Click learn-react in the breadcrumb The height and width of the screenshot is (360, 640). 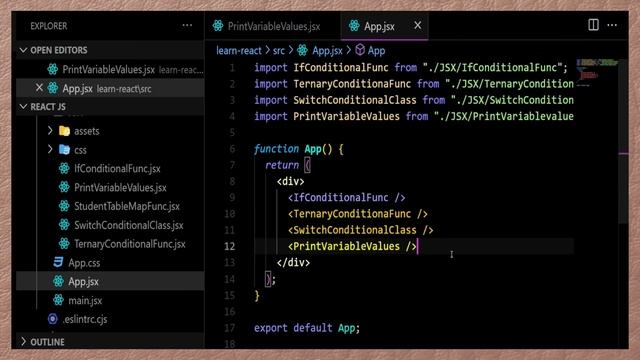click(x=238, y=51)
